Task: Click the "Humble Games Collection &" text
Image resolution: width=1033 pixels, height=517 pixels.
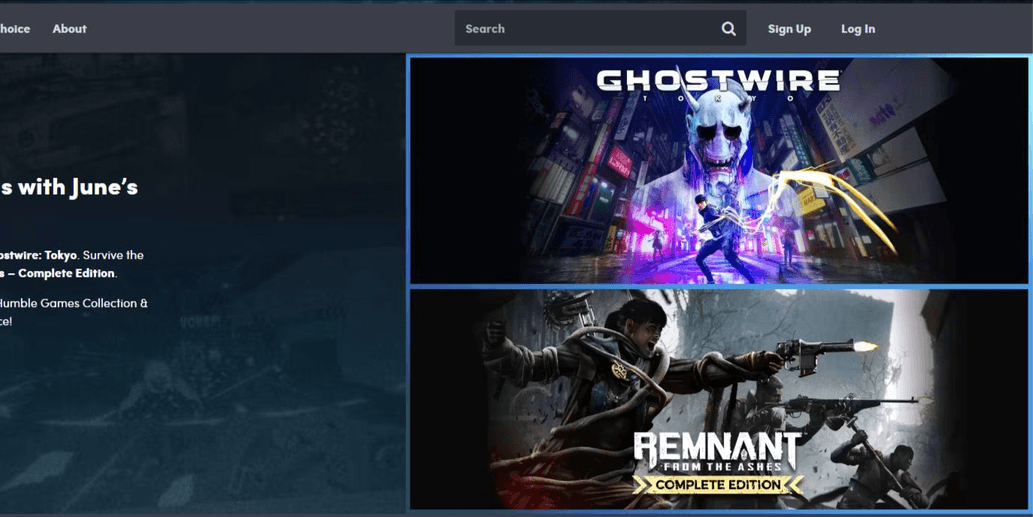Action: 74,304
